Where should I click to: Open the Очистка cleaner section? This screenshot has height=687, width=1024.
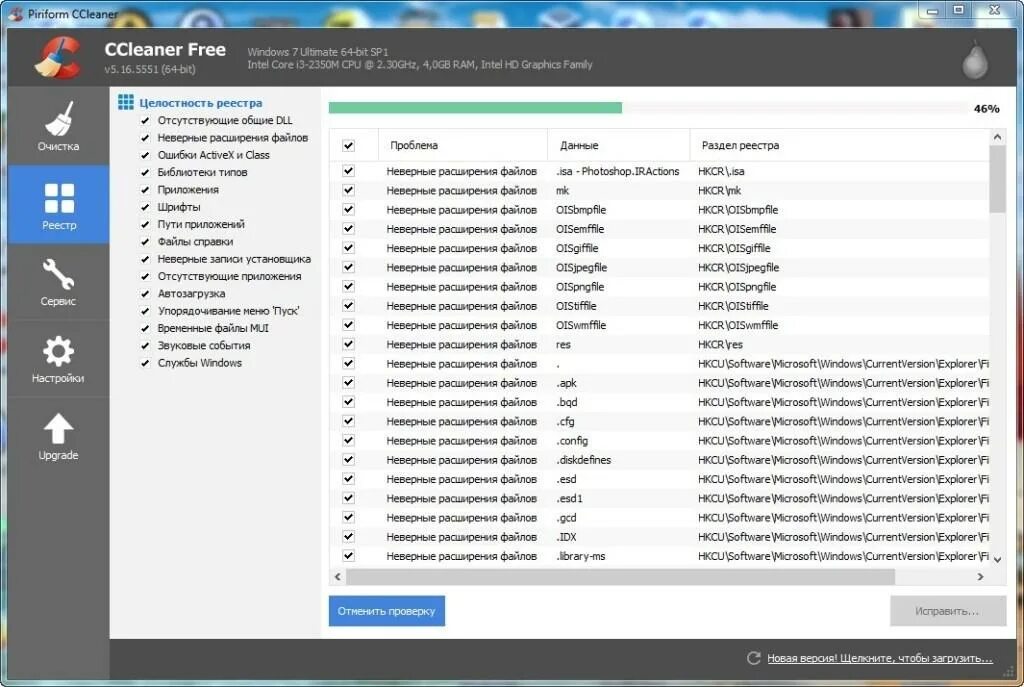pos(58,127)
